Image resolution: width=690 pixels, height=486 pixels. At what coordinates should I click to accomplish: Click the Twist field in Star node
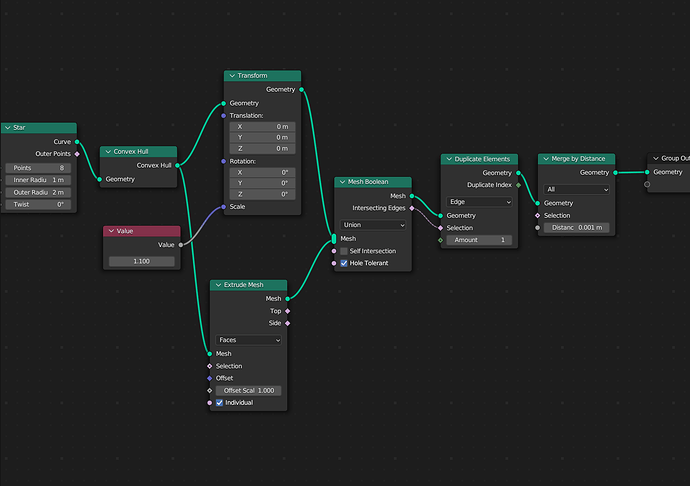click(38, 204)
